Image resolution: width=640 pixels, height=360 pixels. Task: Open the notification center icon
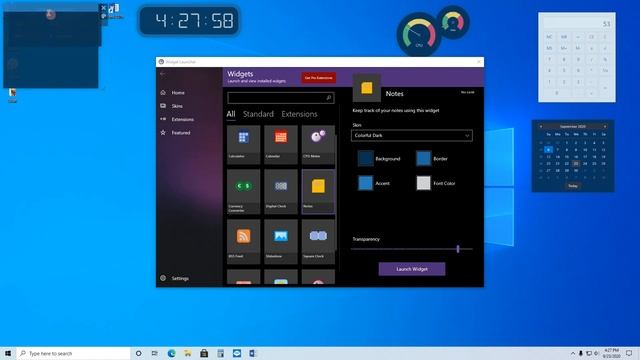tap(629, 353)
